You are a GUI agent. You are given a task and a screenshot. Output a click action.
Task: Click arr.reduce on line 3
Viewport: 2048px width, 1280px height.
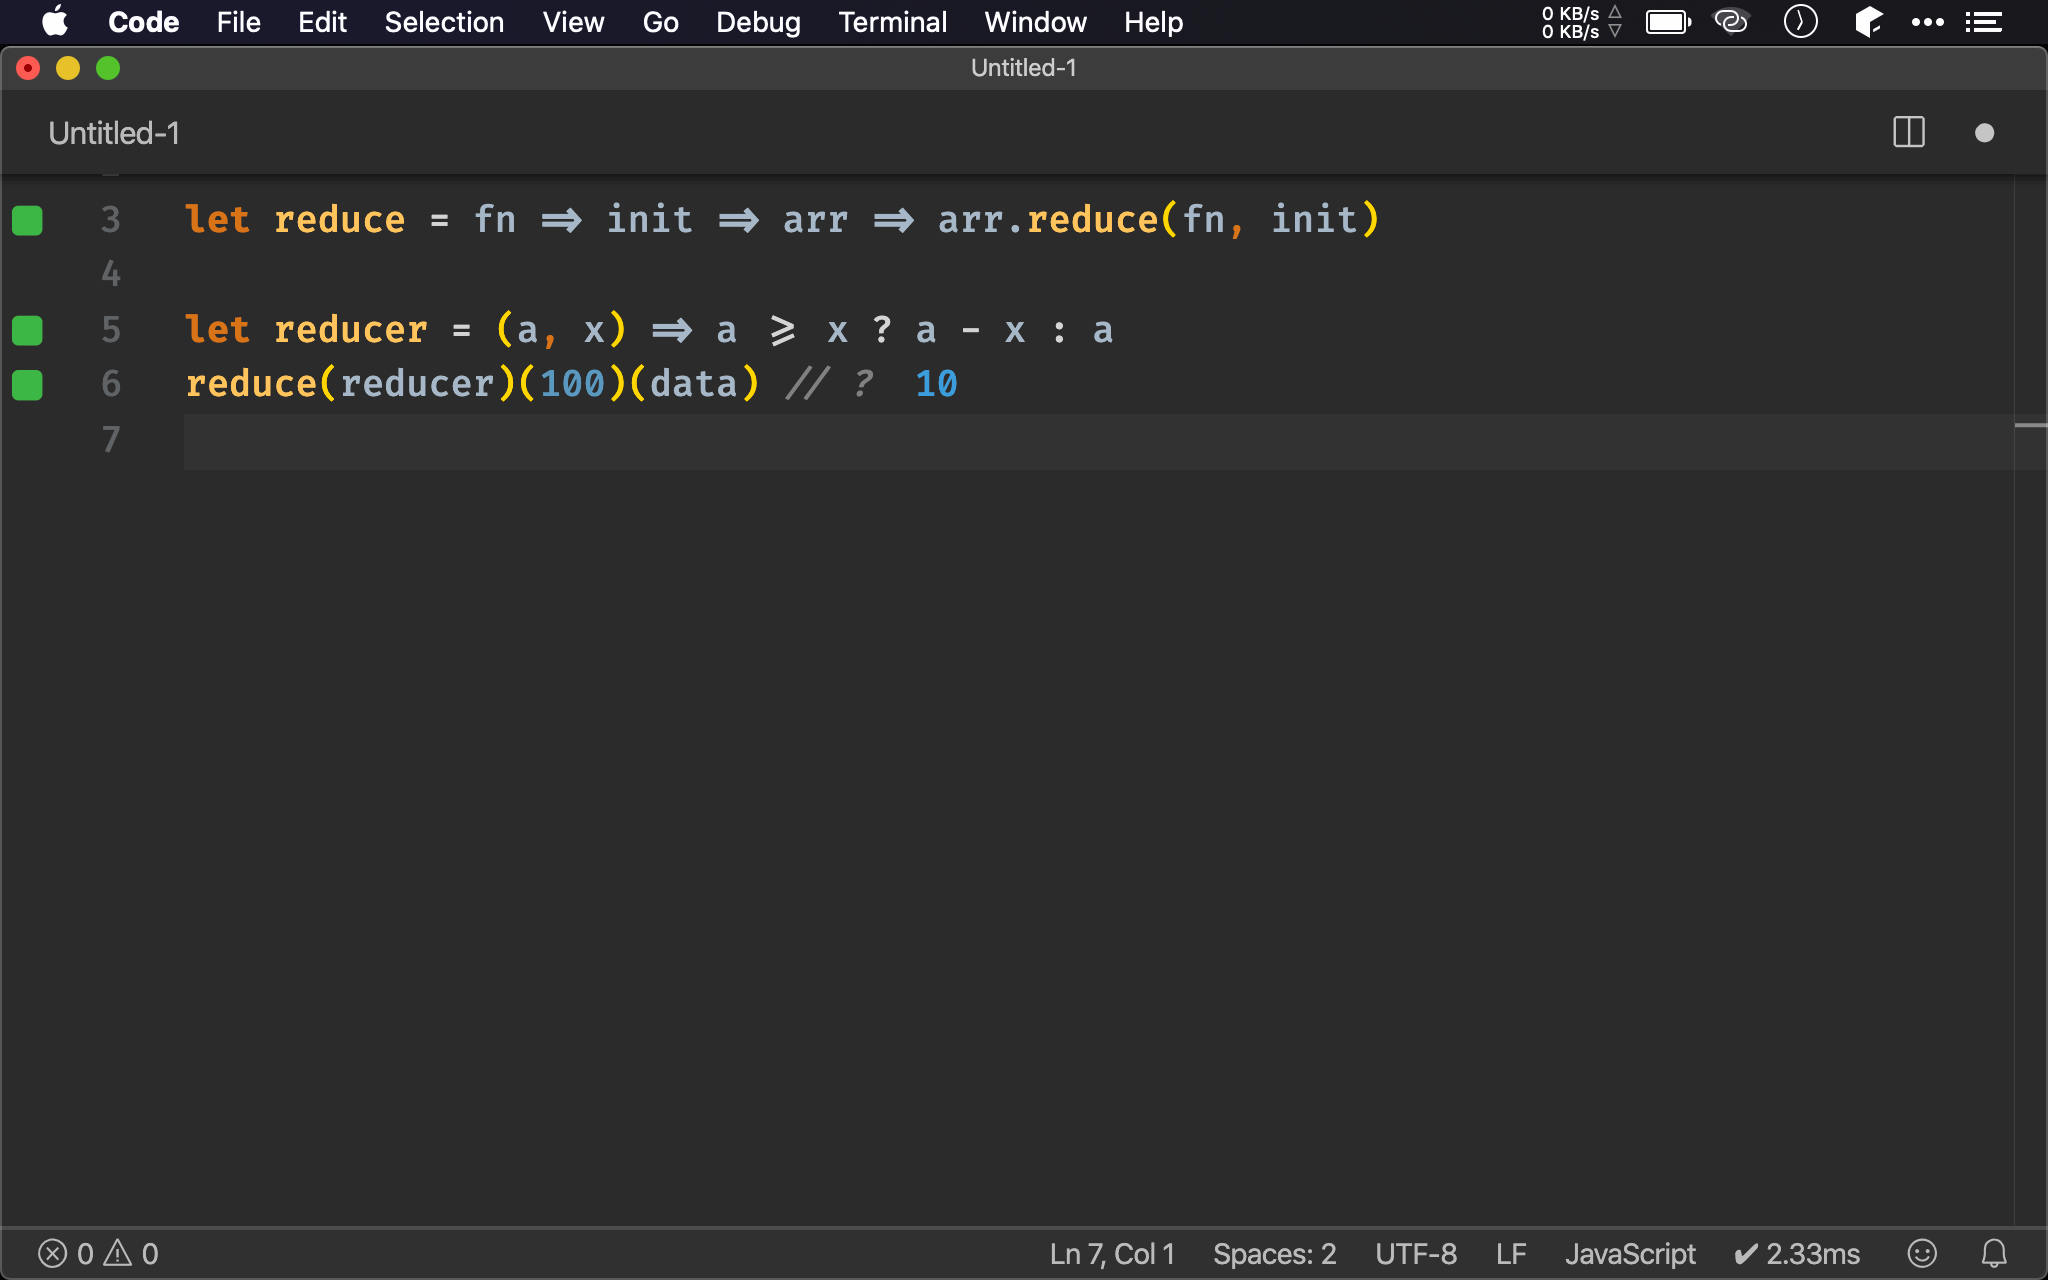(x=1047, y=220)
